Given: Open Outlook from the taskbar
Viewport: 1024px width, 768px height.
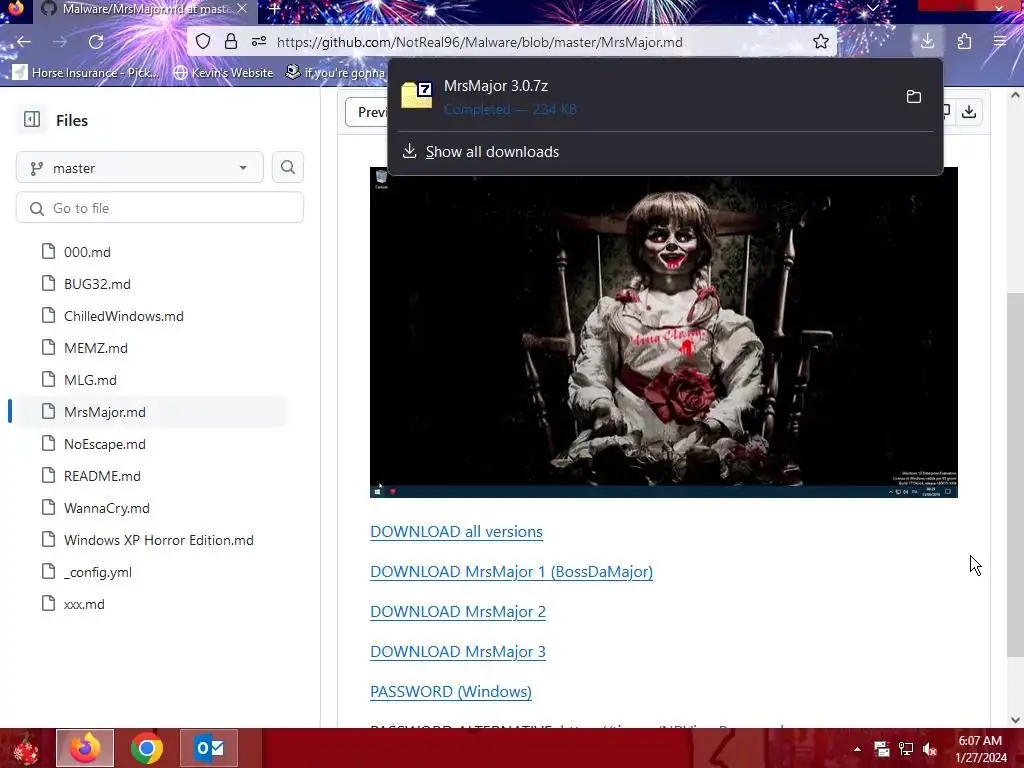Looking at the screenshot, I should [x=209, y=748].
